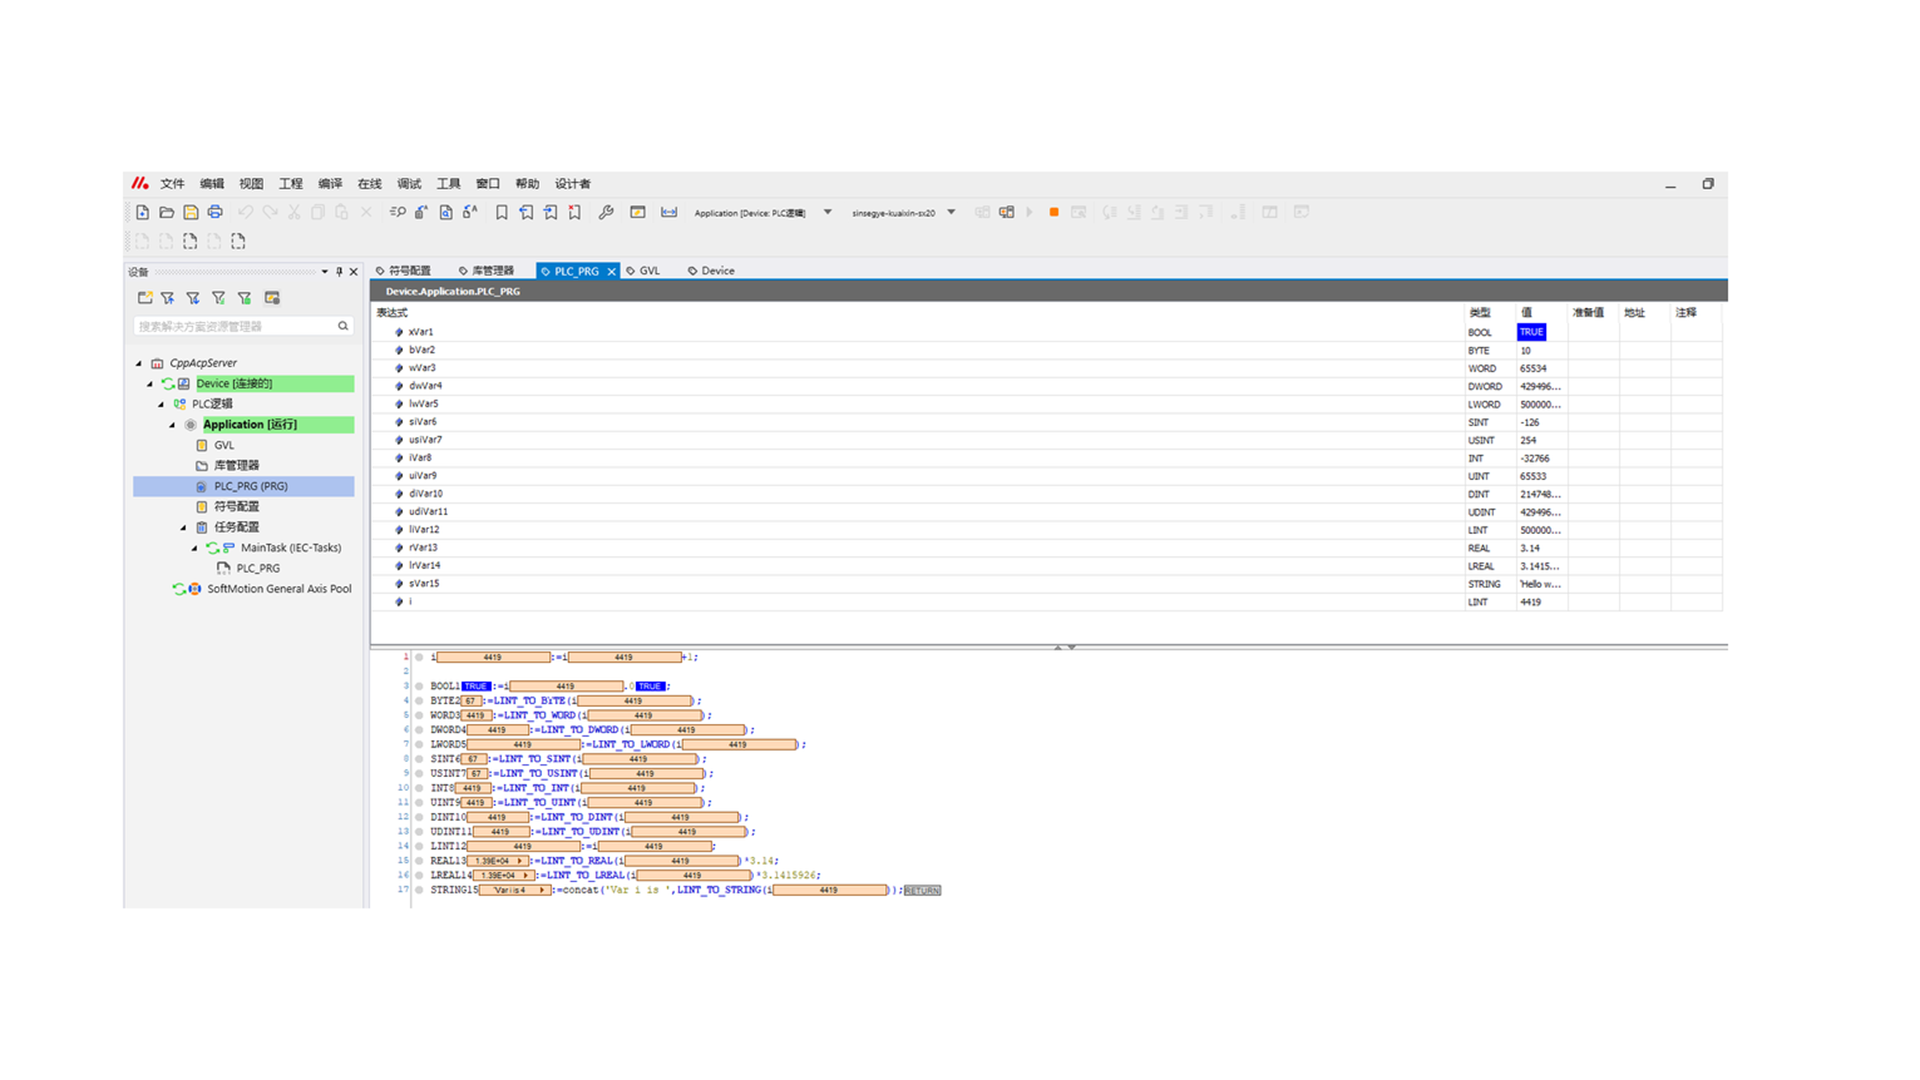Click the orange Stop application icon
Viewport: 1920px width, 1080px height.
pos(1053,212)
